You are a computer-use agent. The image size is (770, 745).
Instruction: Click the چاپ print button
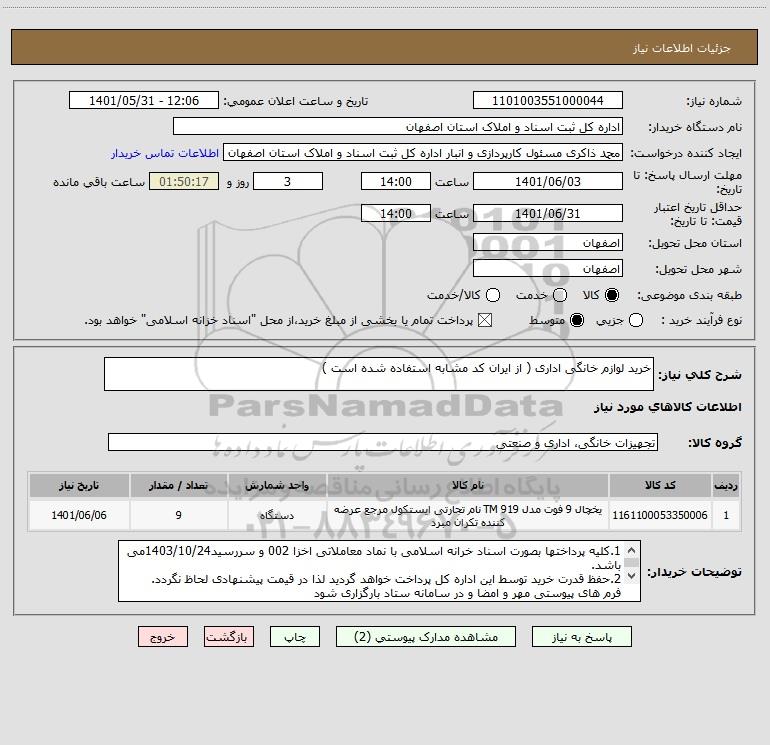295,637
